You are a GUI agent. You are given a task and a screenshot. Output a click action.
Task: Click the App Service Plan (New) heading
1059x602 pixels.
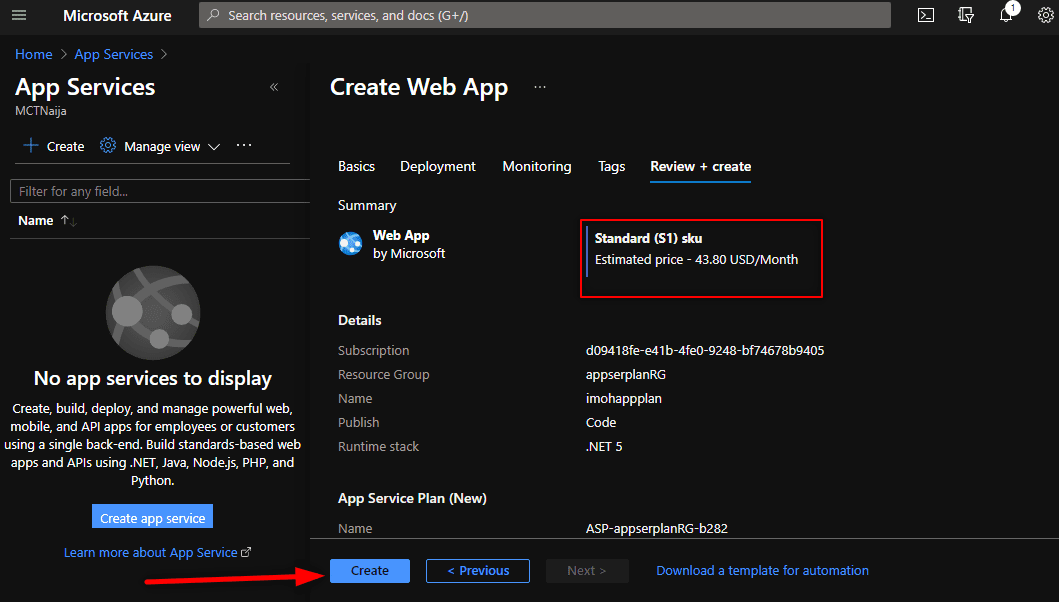[412, 498]
